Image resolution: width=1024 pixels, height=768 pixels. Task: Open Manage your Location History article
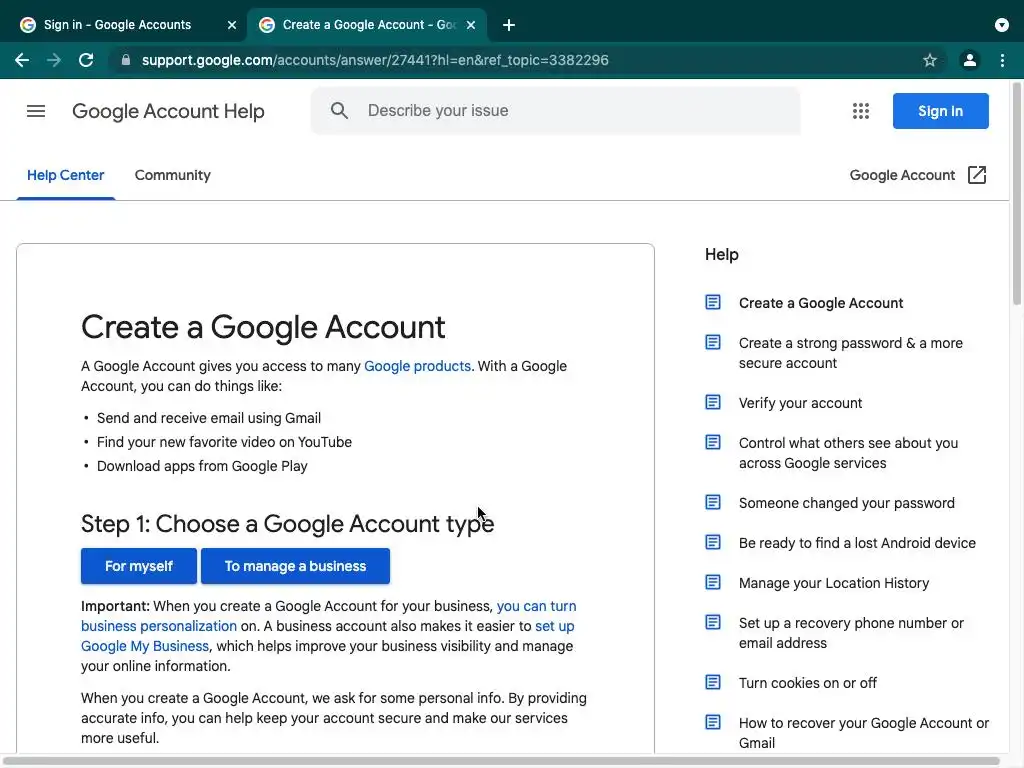833,583
